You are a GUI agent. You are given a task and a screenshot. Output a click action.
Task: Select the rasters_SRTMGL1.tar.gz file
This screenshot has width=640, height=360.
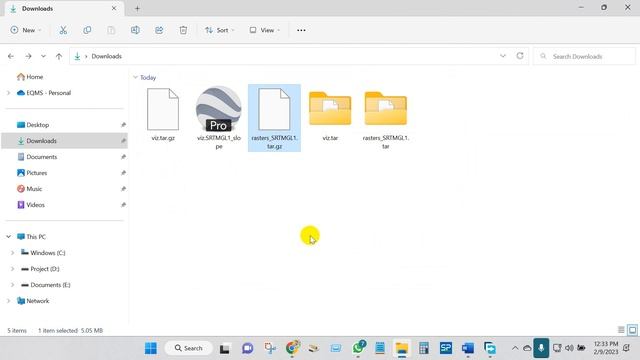(274, 118)
